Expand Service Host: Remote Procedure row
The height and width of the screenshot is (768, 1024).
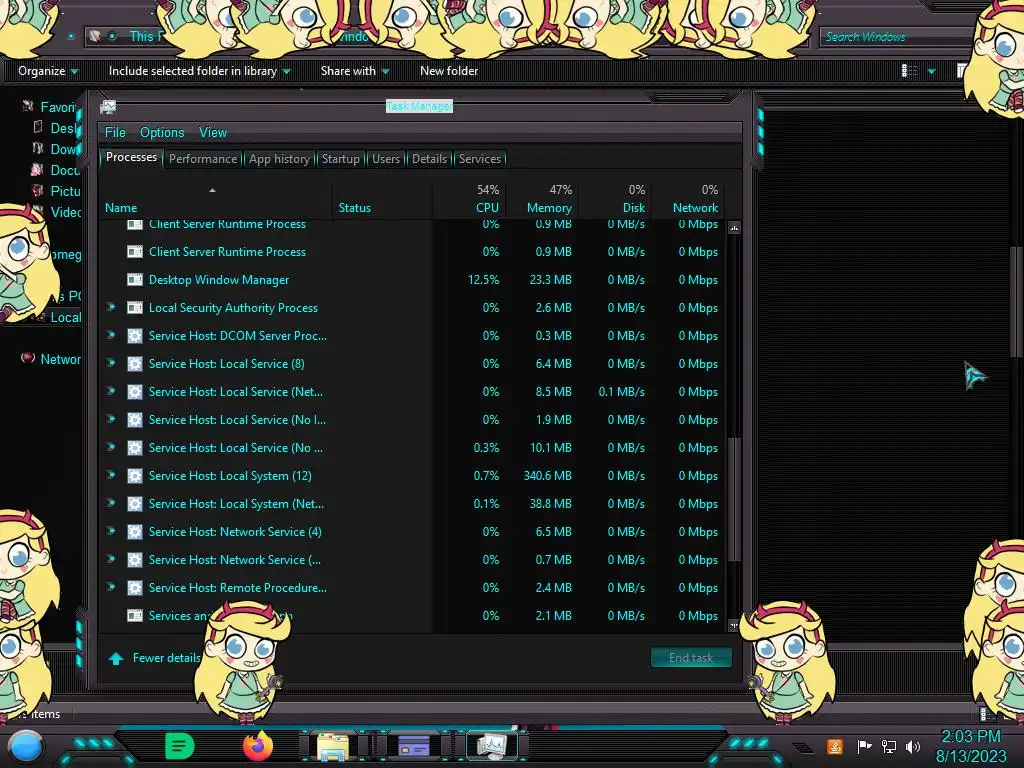pos(111,587)
